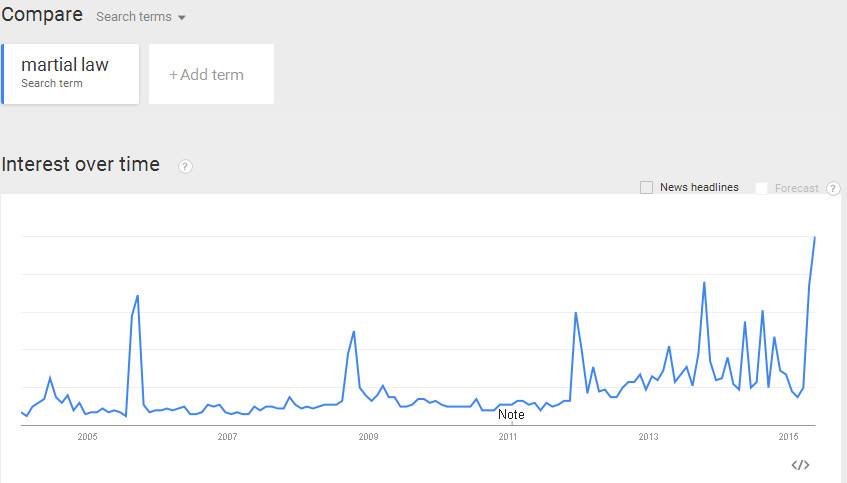This screenshot has width=847, height=483.
Task: Click the 2005 label on the time axis
Action: [87, 437]
